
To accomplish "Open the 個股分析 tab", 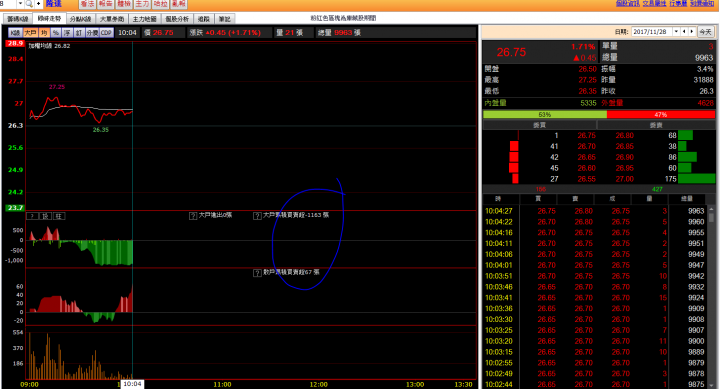I will 177,19.
